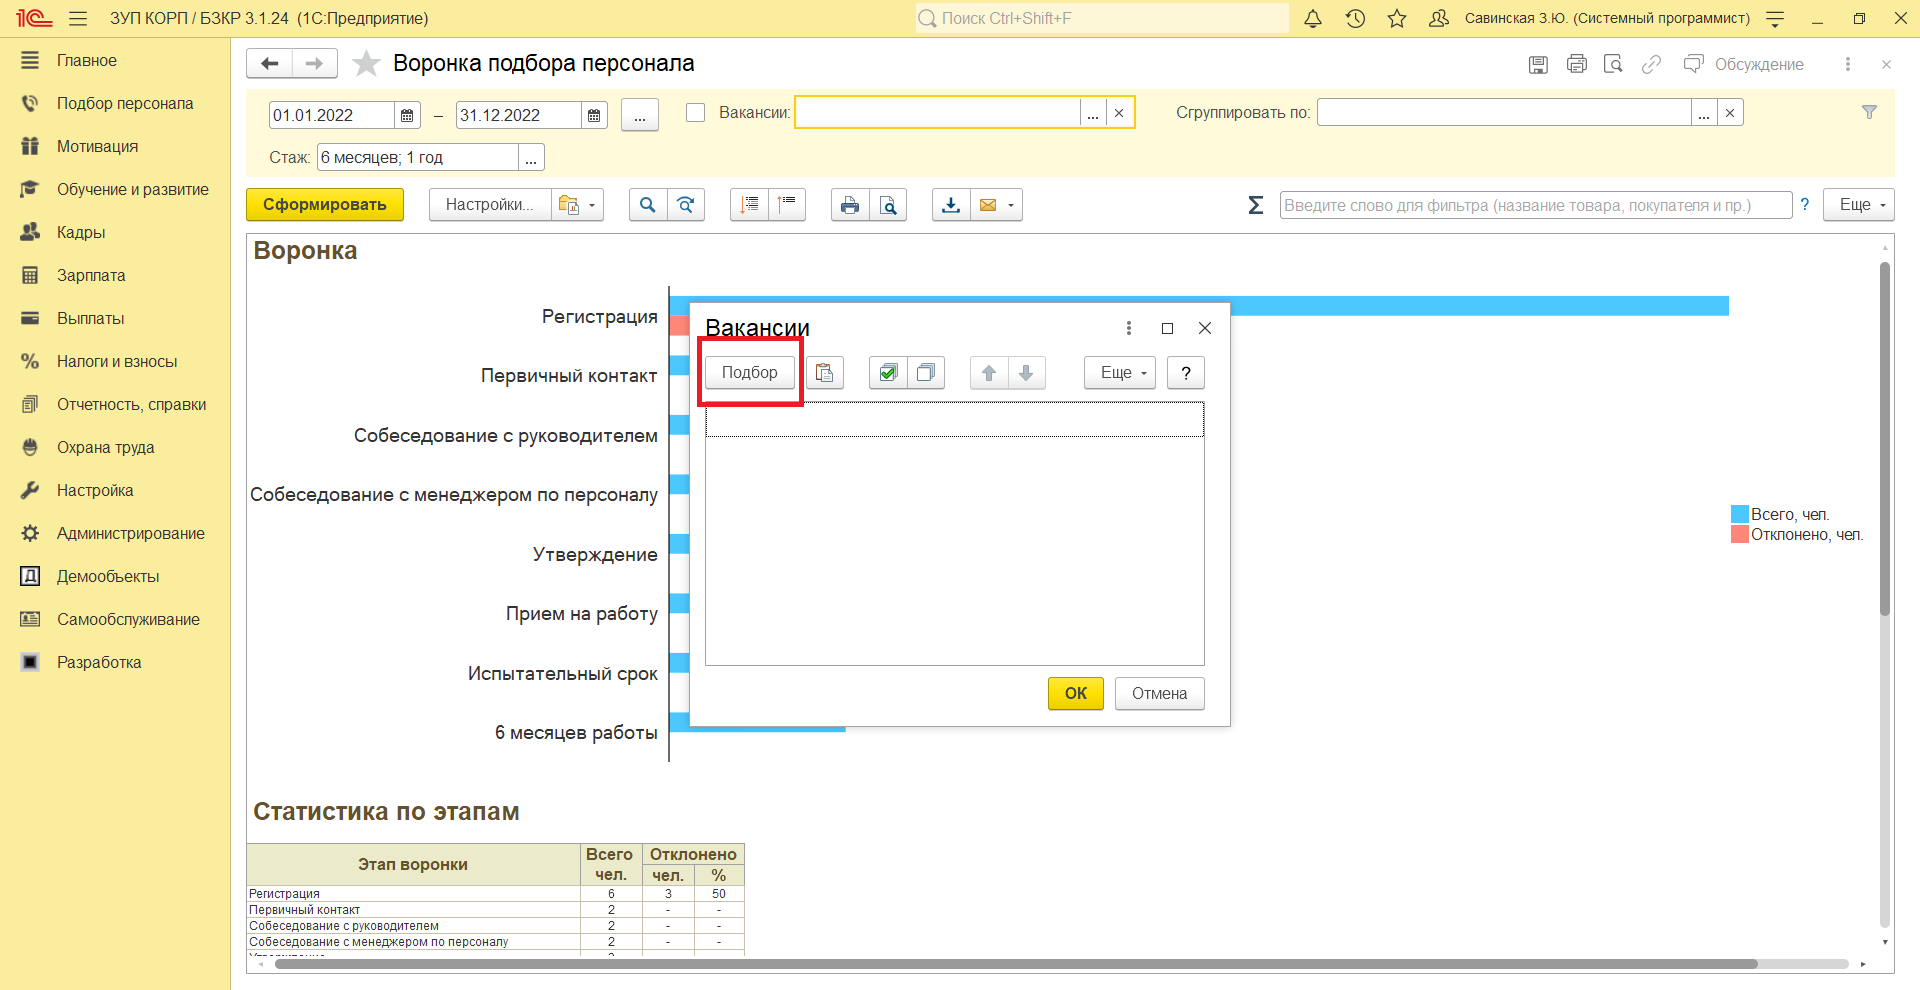
Task: Confirm selection with OK button
Action: point(1075,693)
